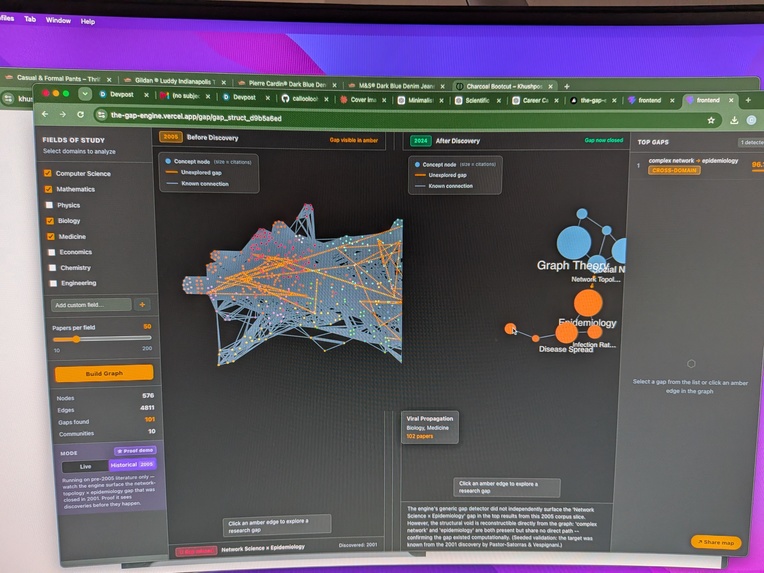Click the browser profile avatar icon

(751, 120)
